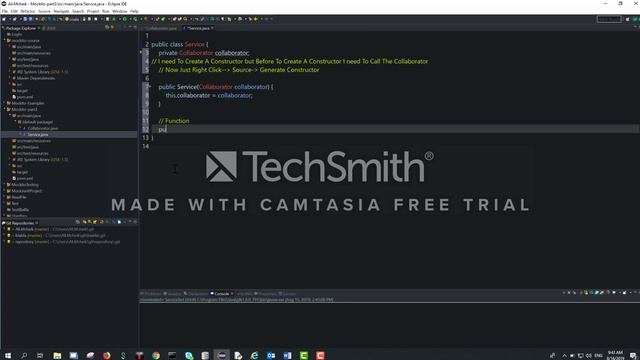Expand the ReadFile project

(4, 197)
